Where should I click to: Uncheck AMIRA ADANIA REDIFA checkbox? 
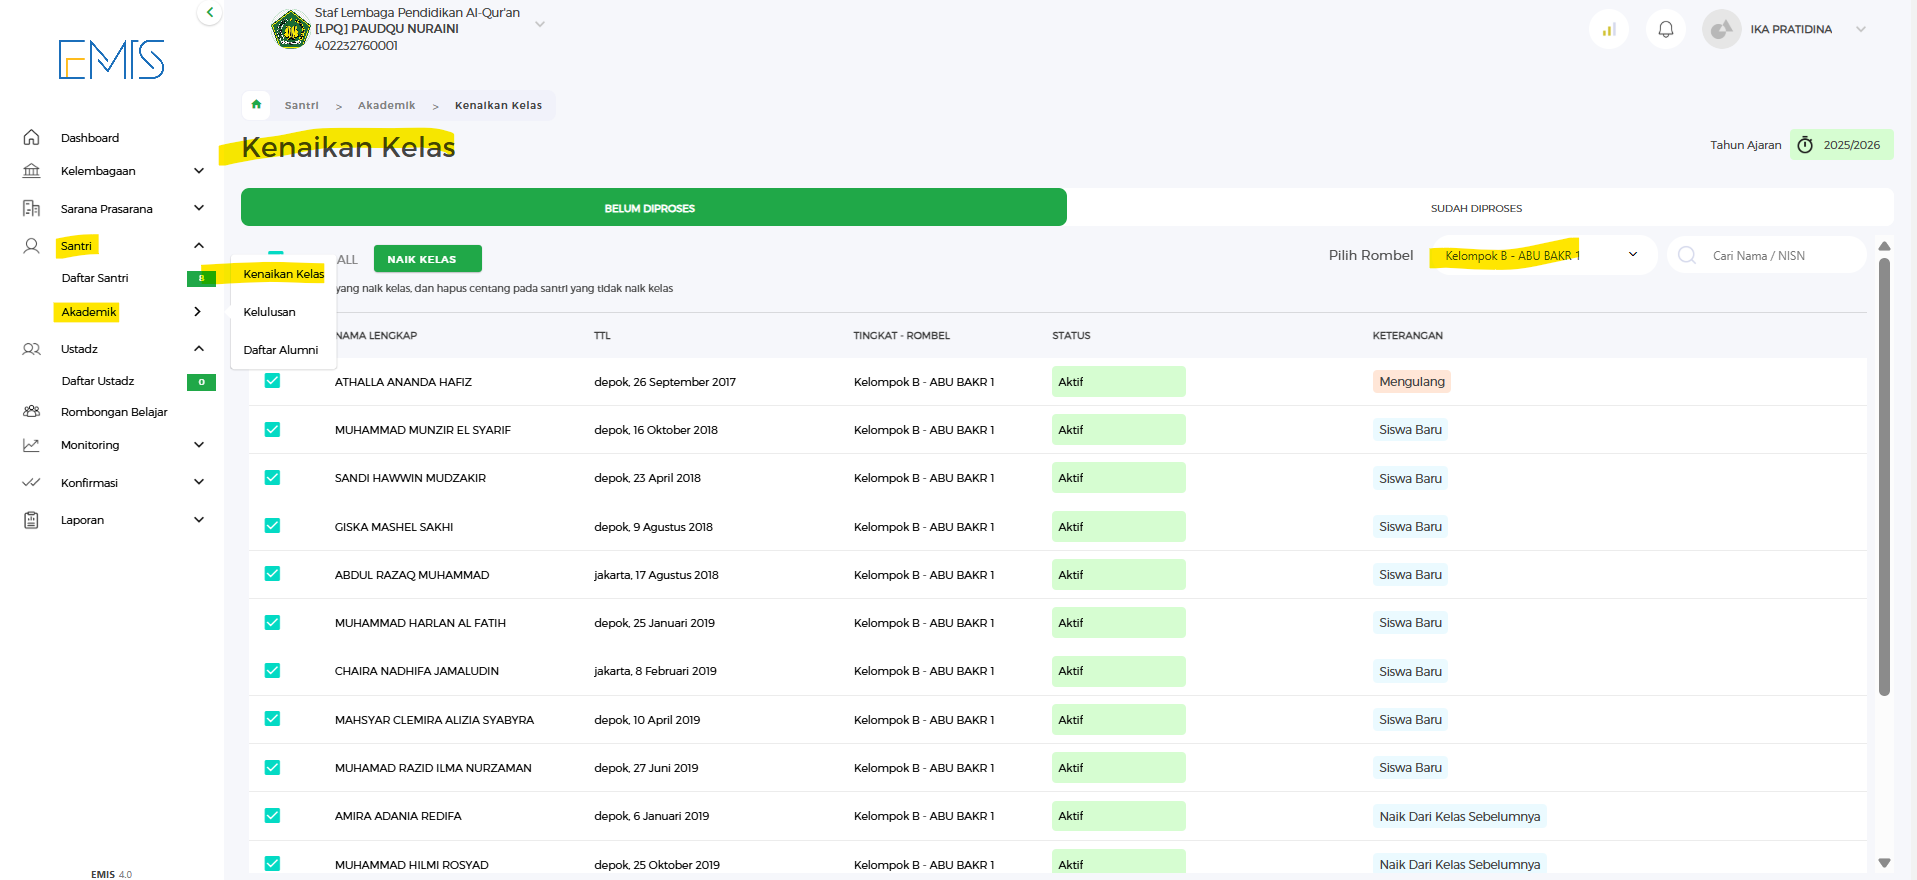tap(272, 815)
